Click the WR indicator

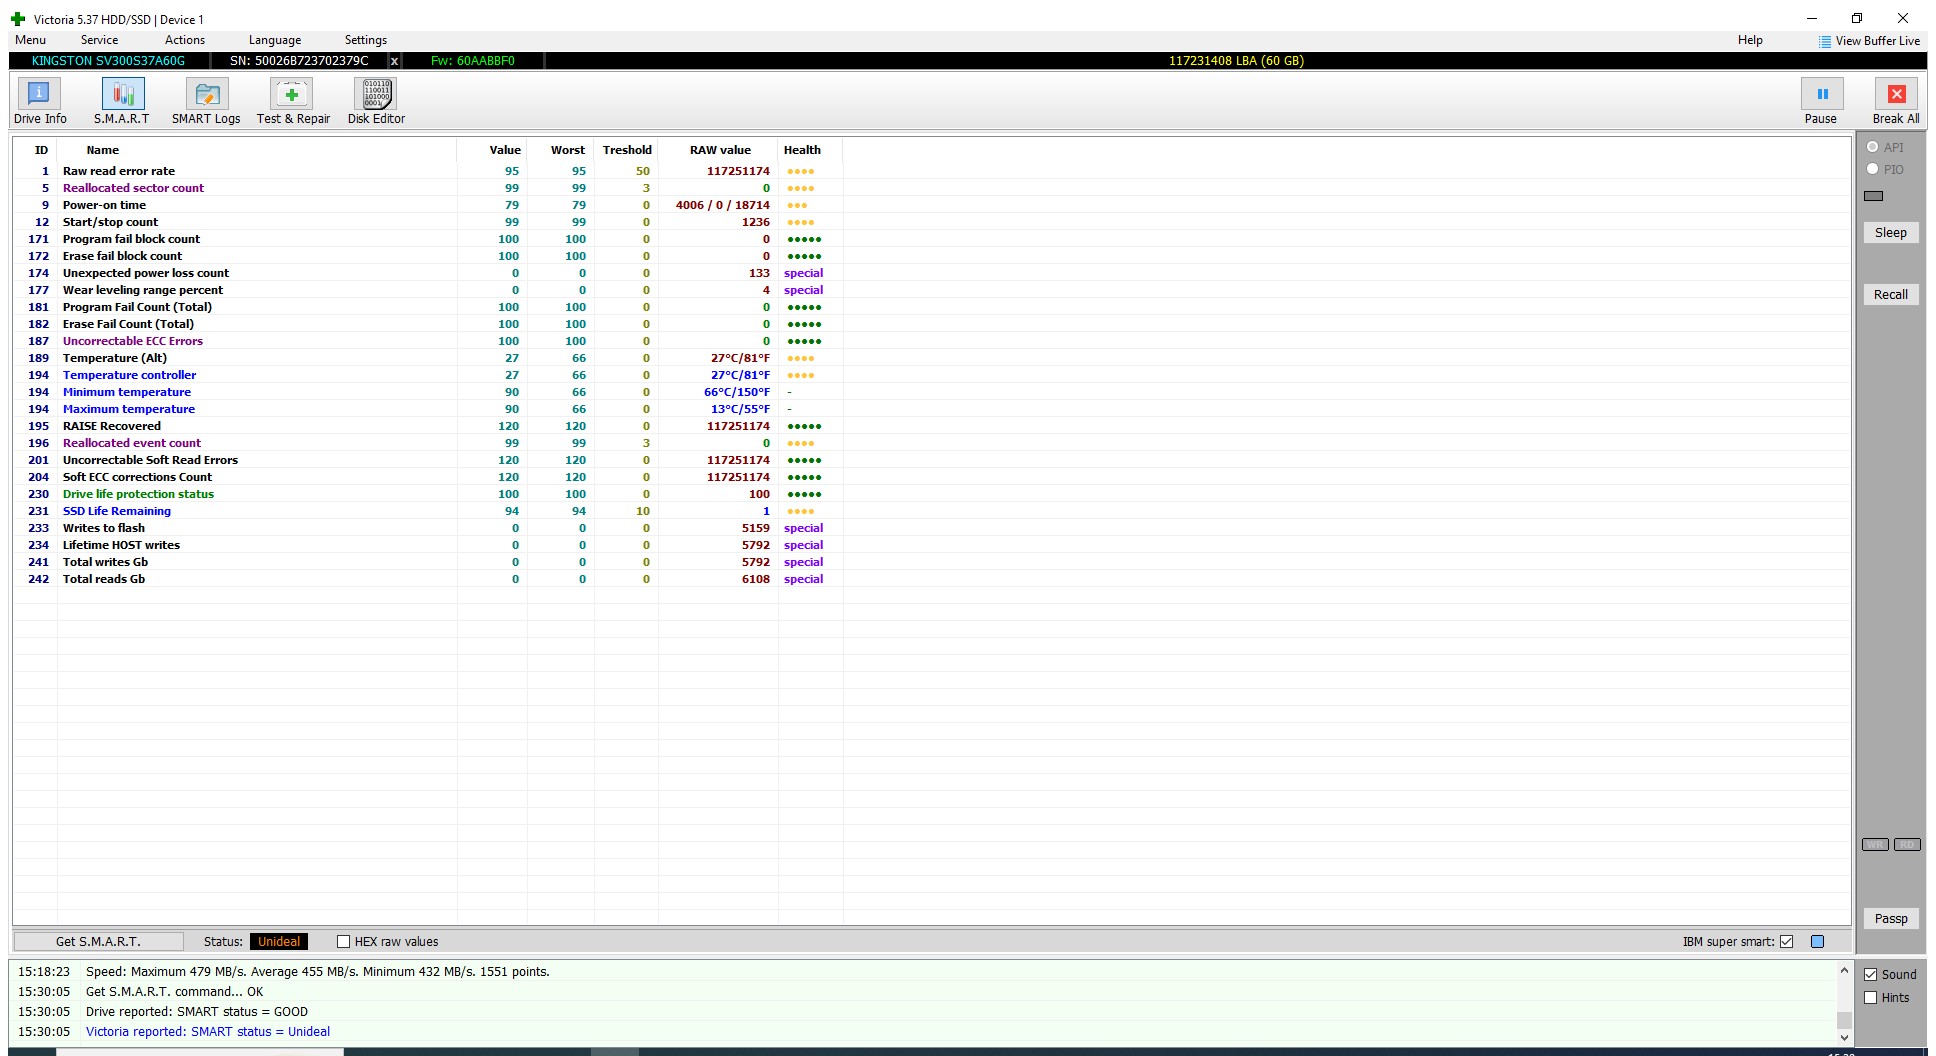1875,845
